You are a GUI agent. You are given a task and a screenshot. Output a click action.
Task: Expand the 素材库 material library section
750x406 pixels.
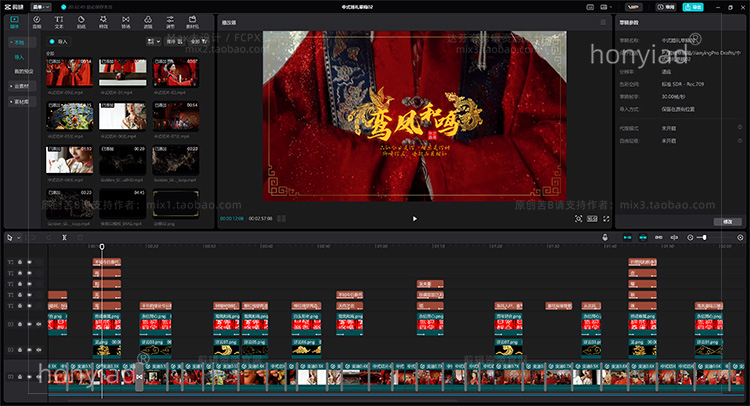[20, 102]
